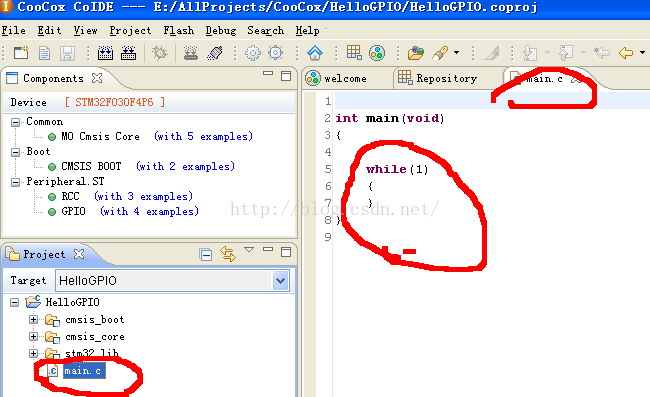Open the Back navigation history dropdown

643,53
